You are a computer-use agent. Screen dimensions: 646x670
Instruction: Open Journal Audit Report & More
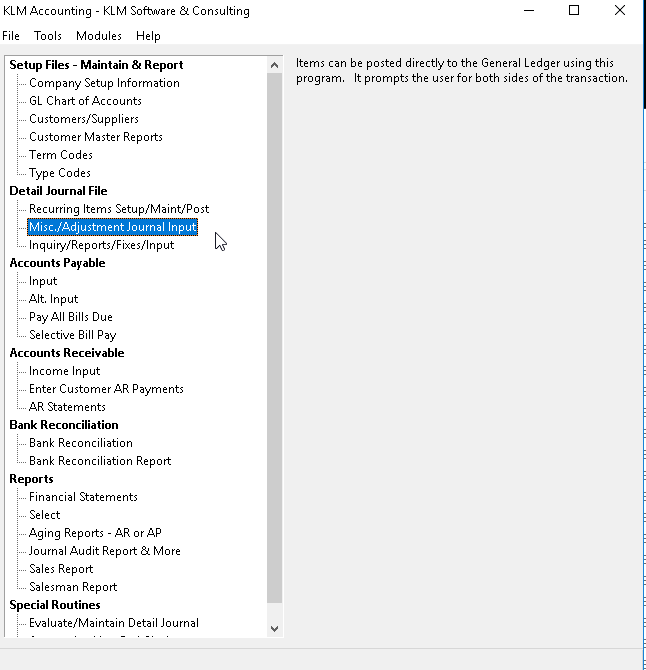click(105, 551)
